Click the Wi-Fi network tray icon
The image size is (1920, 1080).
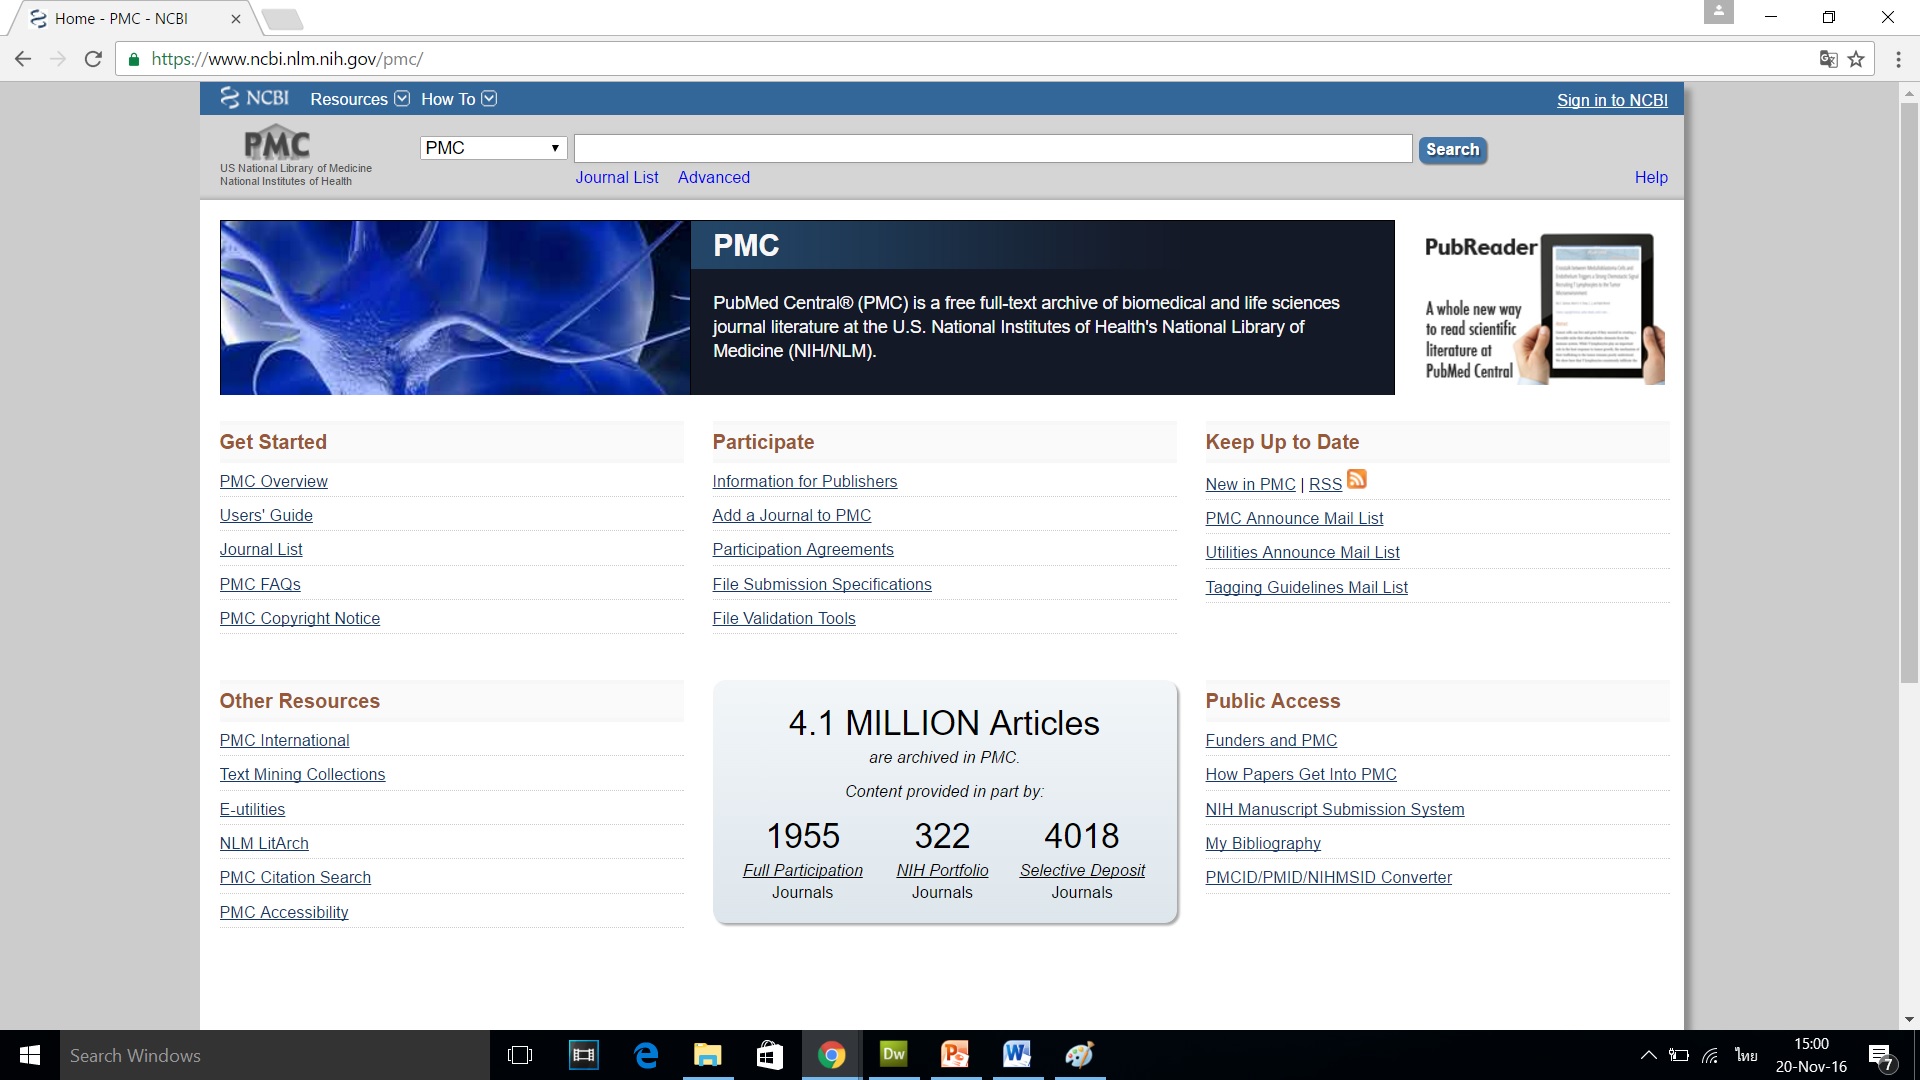1711,1055
